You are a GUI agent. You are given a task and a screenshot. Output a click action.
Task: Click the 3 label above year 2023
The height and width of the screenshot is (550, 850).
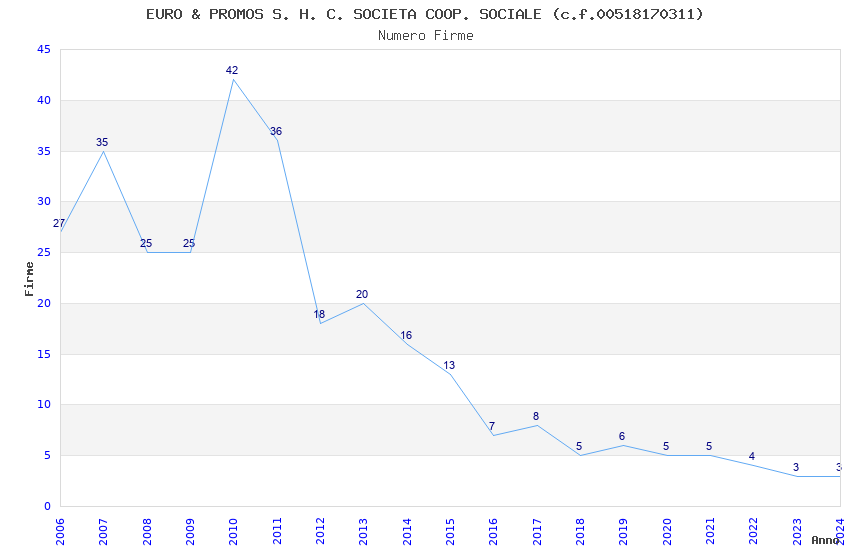(796, 467)
